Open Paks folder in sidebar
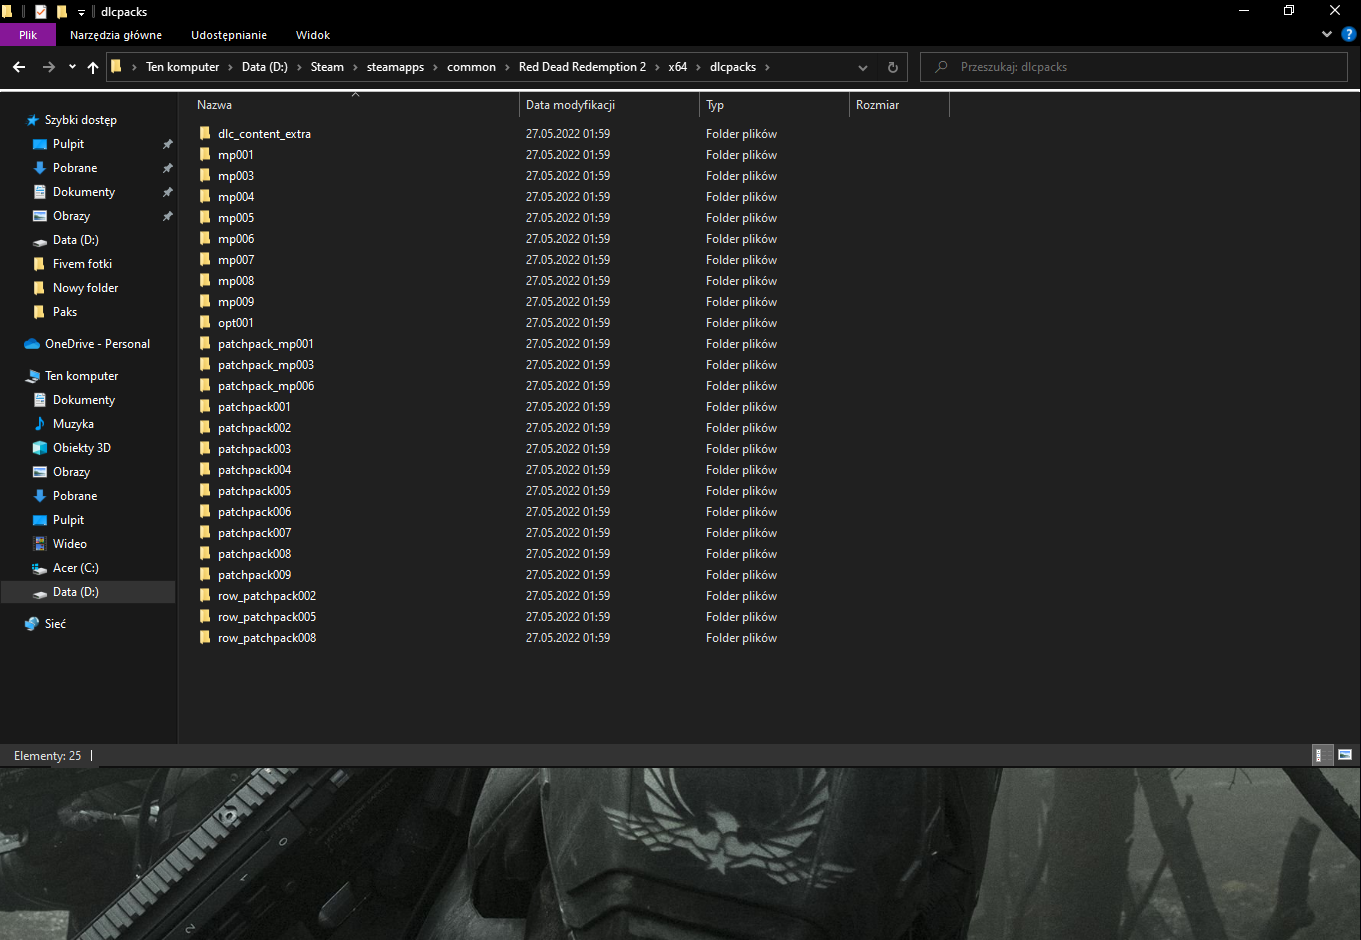This screenshot has width=1361, height=940. point(65,312)
